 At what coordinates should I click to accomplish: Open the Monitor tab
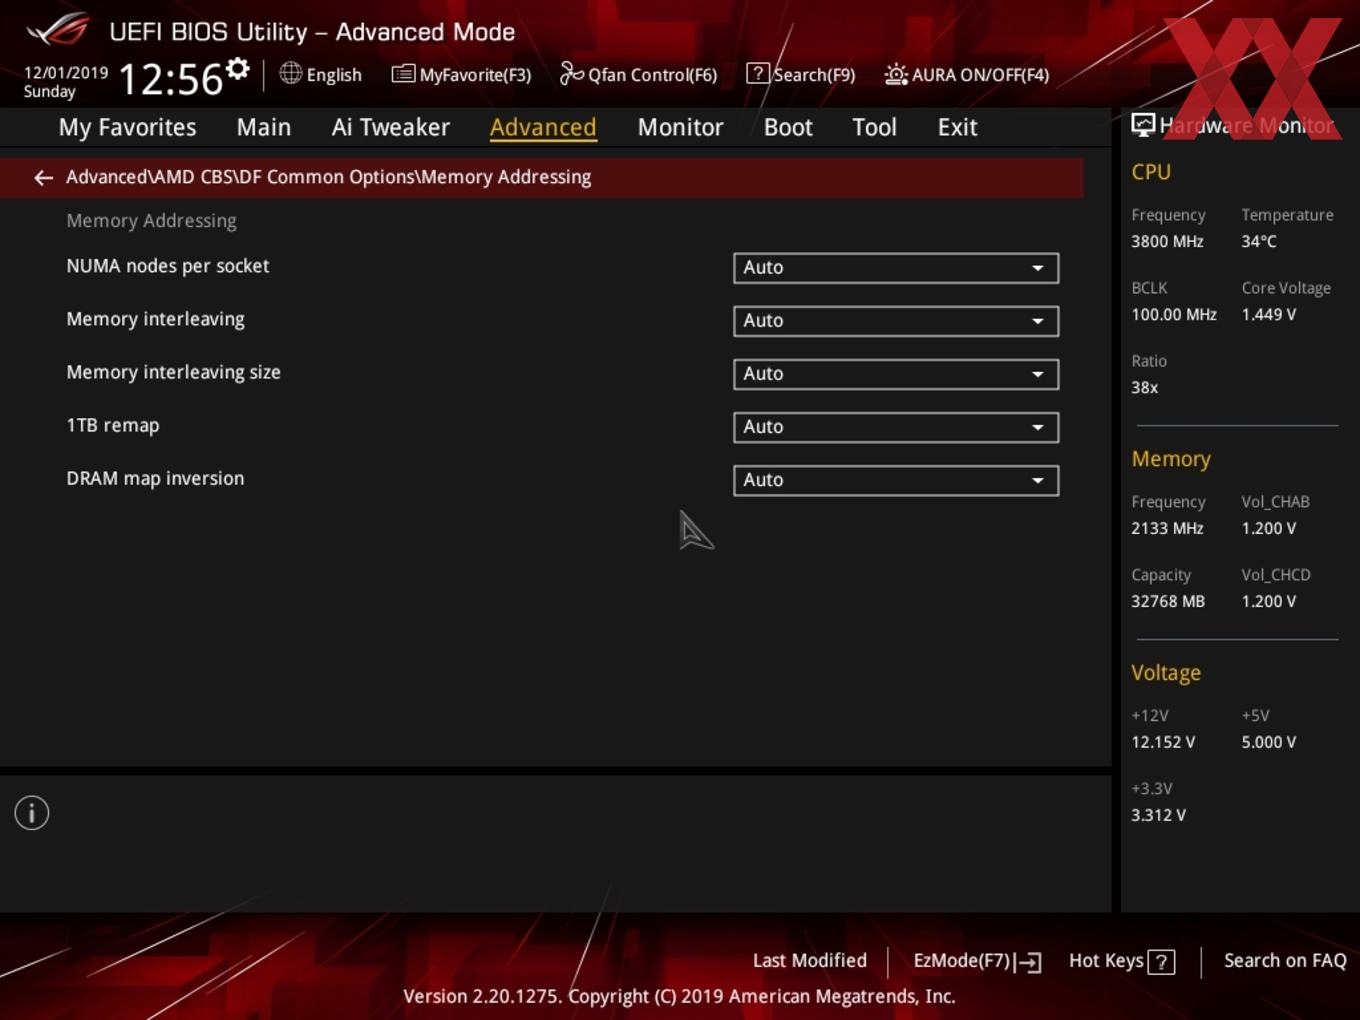[x=680, y=127]
